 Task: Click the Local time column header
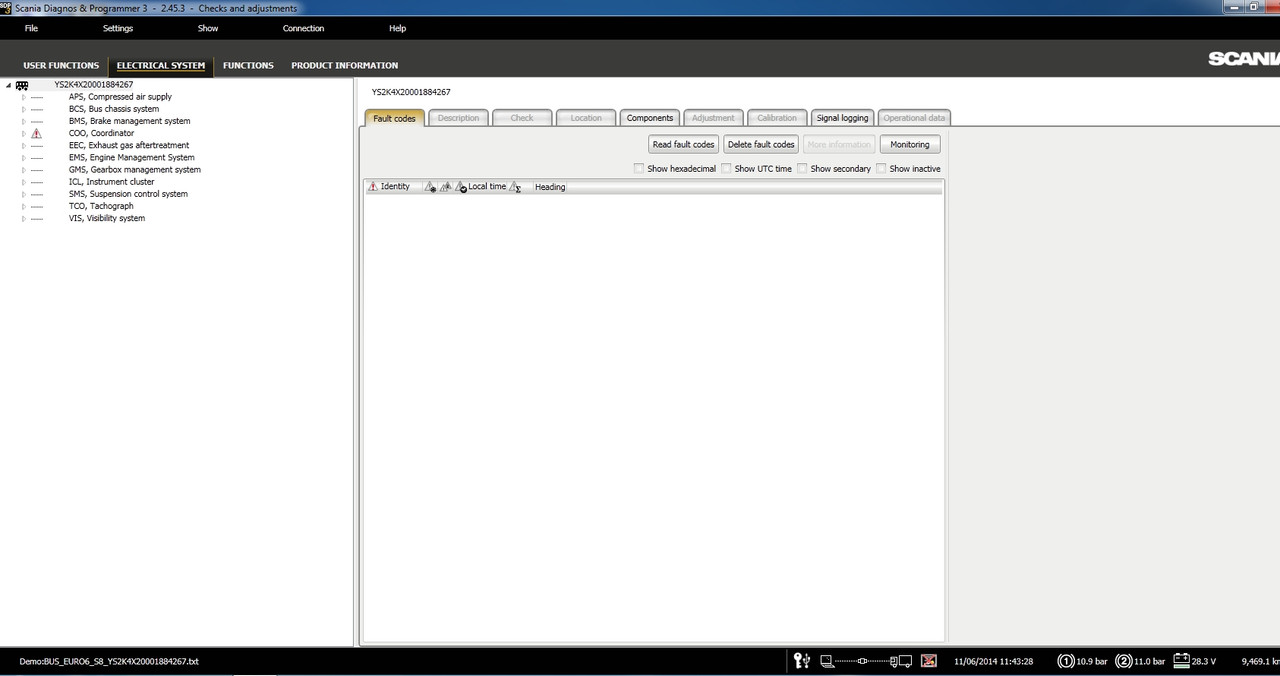pos(487,187)
